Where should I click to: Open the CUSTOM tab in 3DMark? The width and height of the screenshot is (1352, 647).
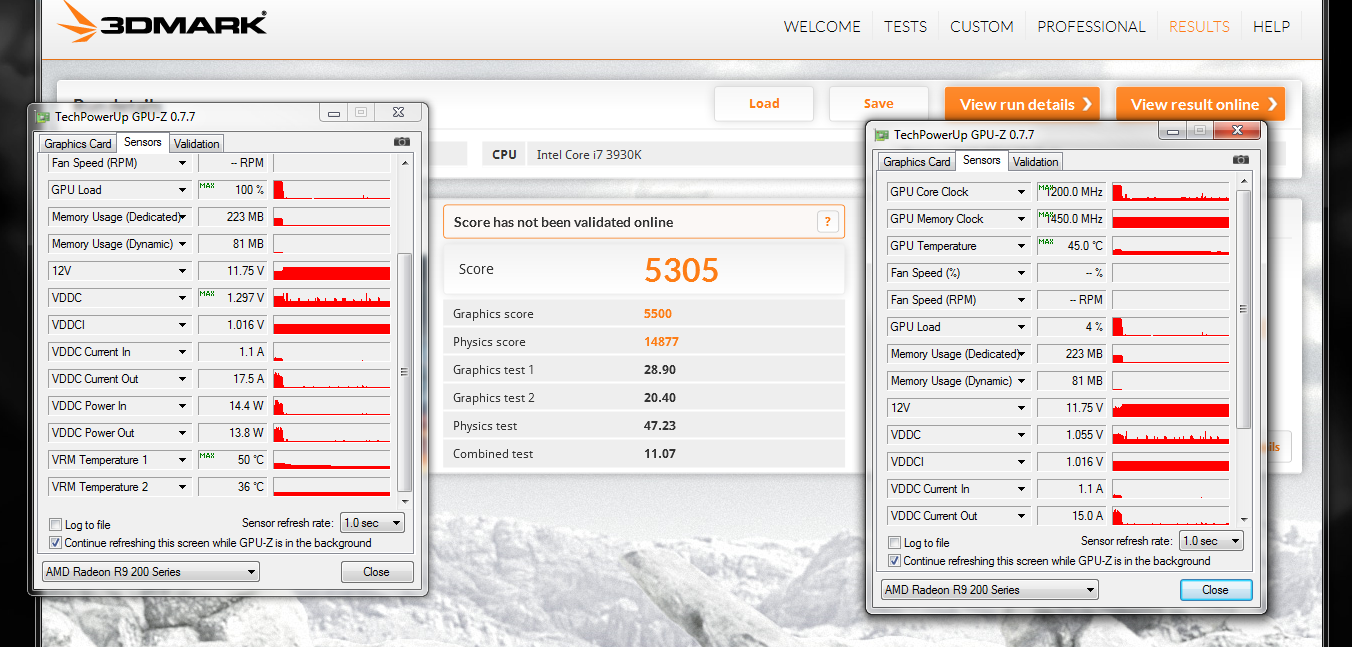[x=981, y=27]
